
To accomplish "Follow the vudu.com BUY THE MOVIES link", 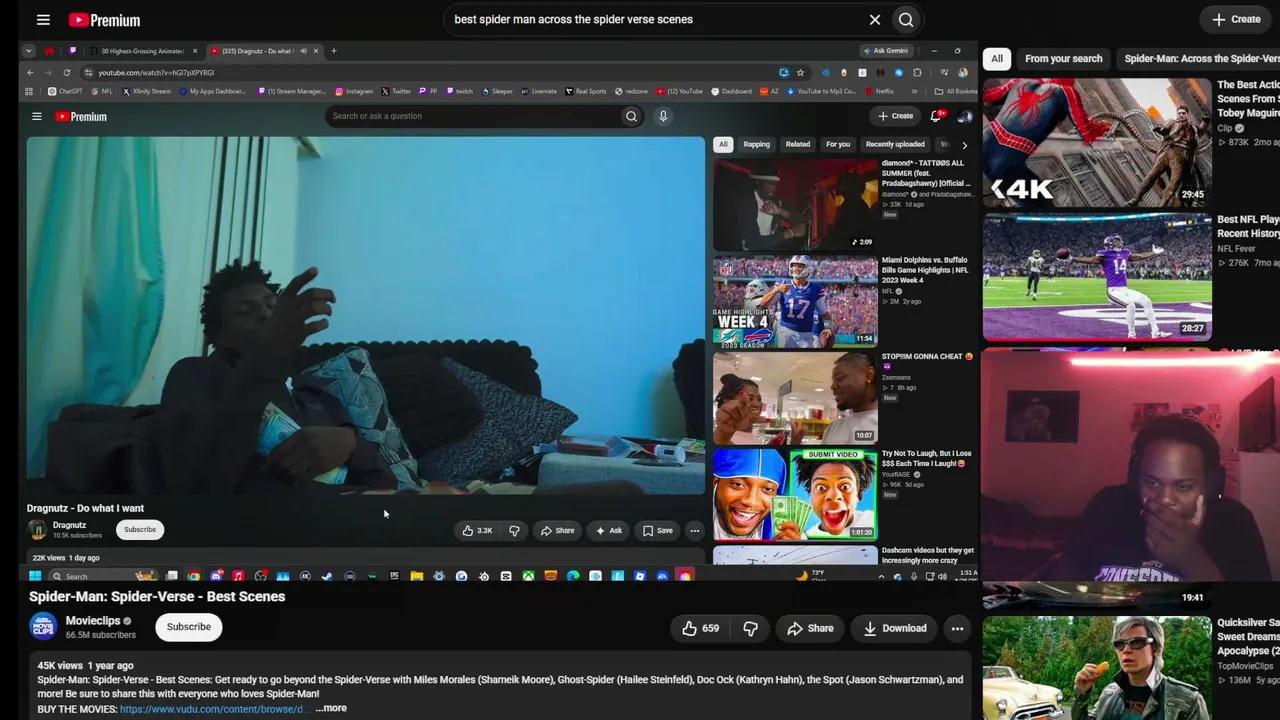I will pyautogui.click(x=212, y=709).
